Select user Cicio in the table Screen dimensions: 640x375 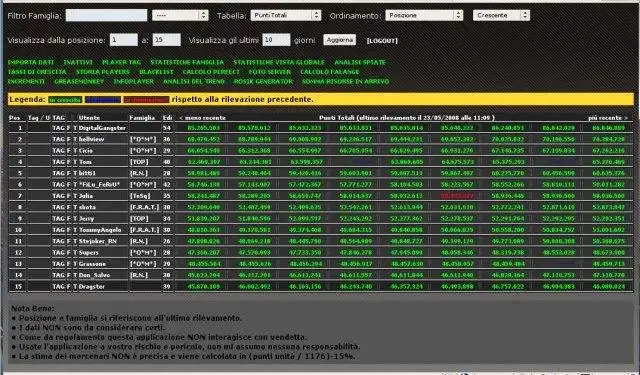(x=86, y=151)
